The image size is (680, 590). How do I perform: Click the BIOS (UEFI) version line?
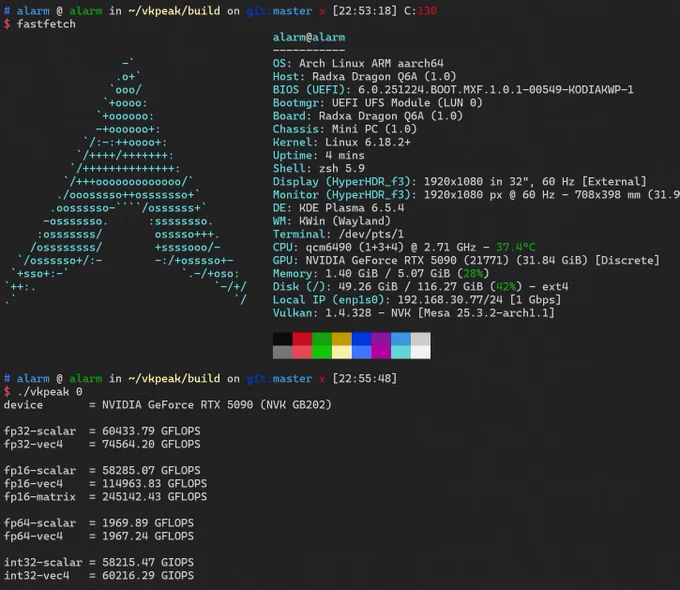coord(453,90)
